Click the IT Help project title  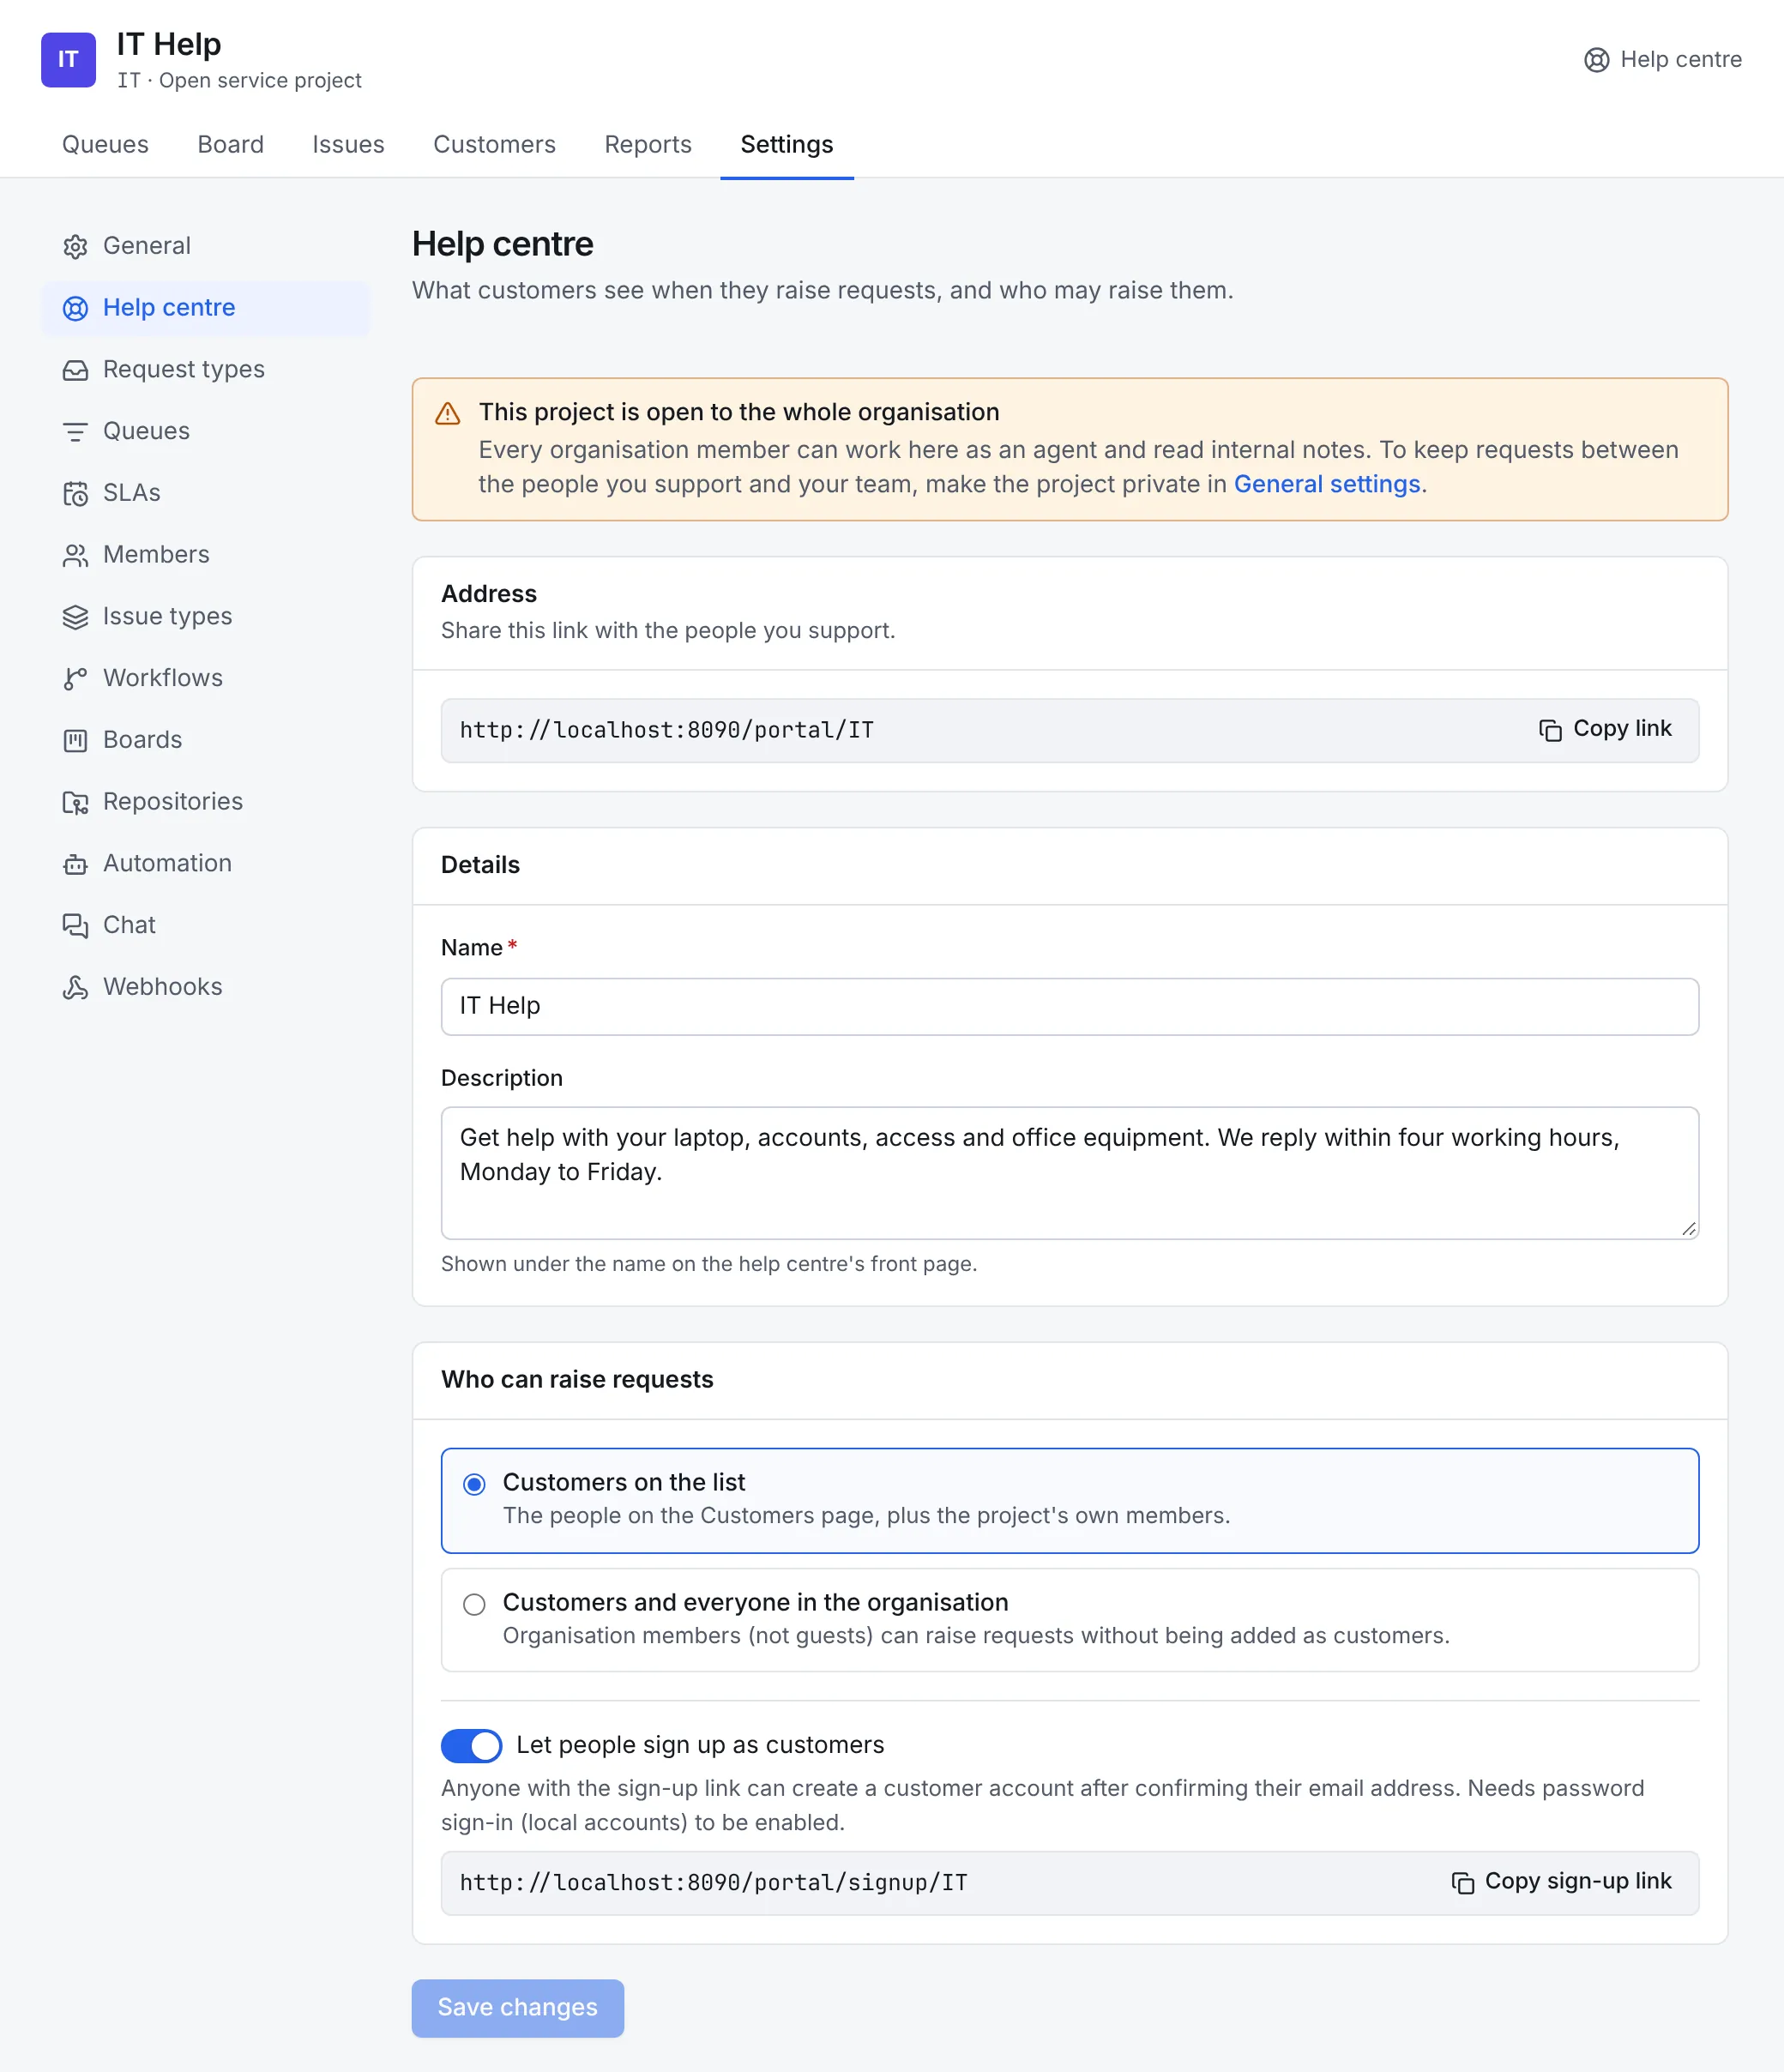tap(168, 44)
